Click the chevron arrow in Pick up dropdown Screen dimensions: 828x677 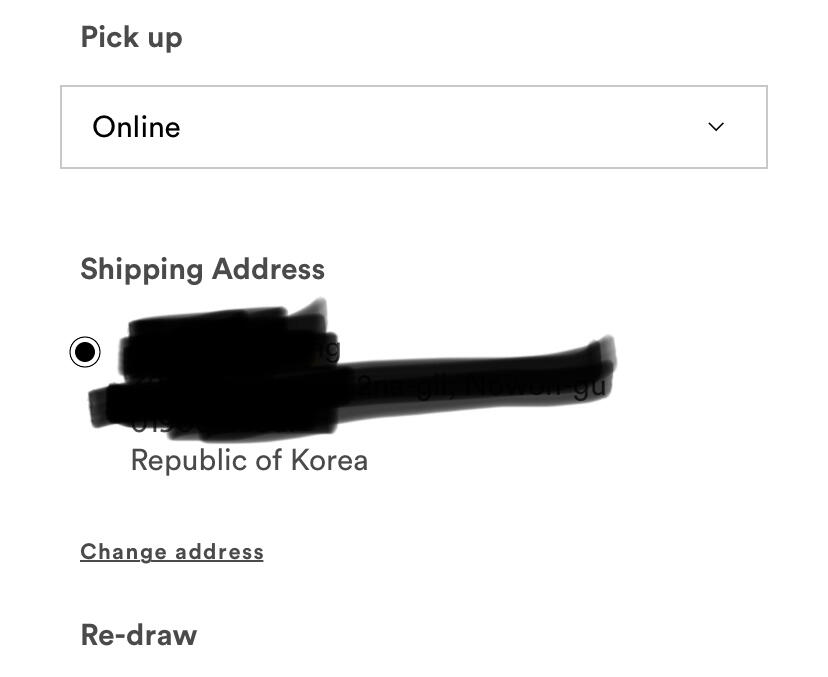pyautogui.click(x=716, y=127)
